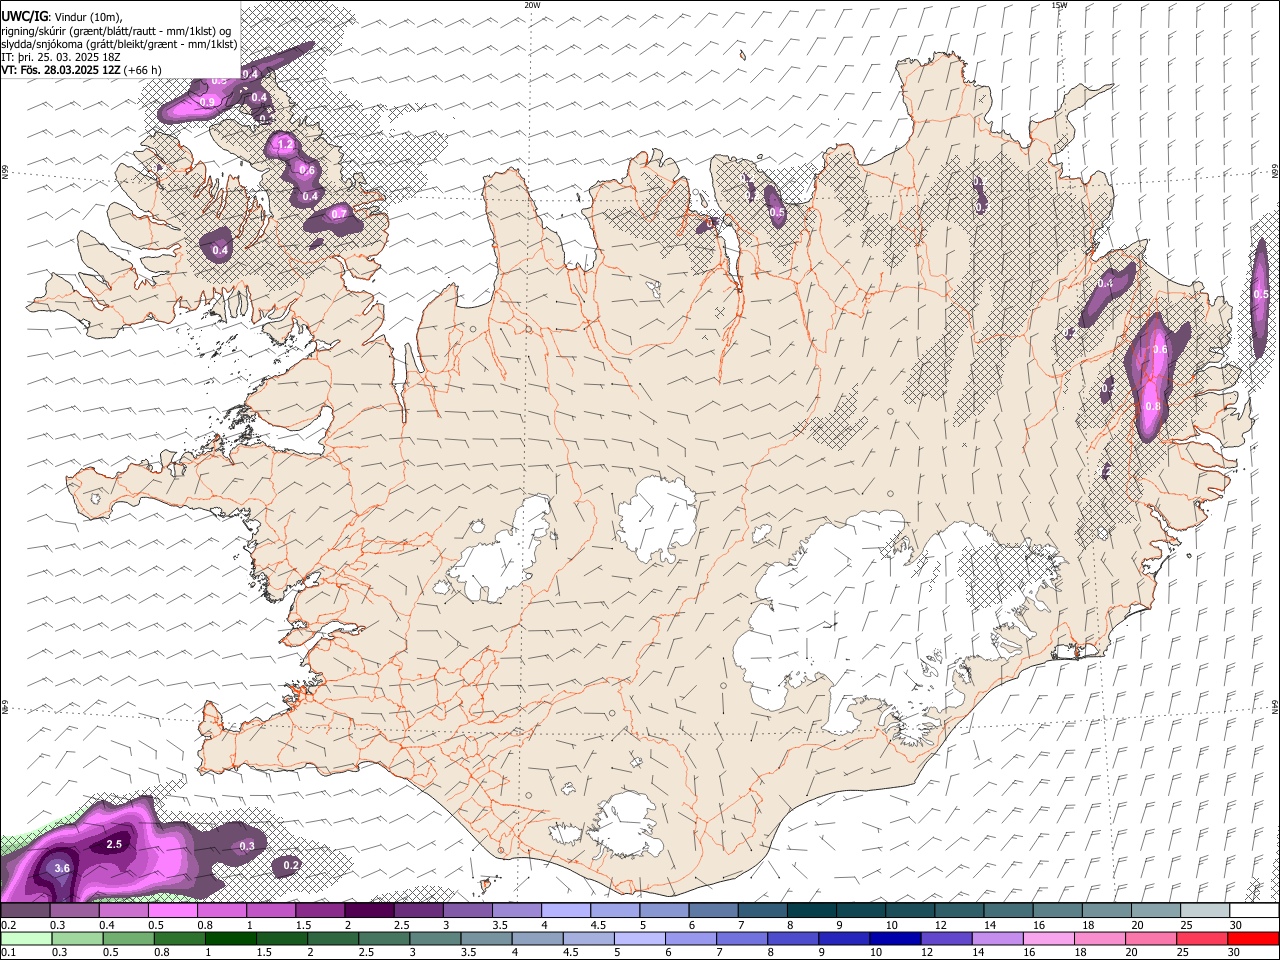Select upper legend swatch starting at 0.8
1280x960 pixels.
221,911
